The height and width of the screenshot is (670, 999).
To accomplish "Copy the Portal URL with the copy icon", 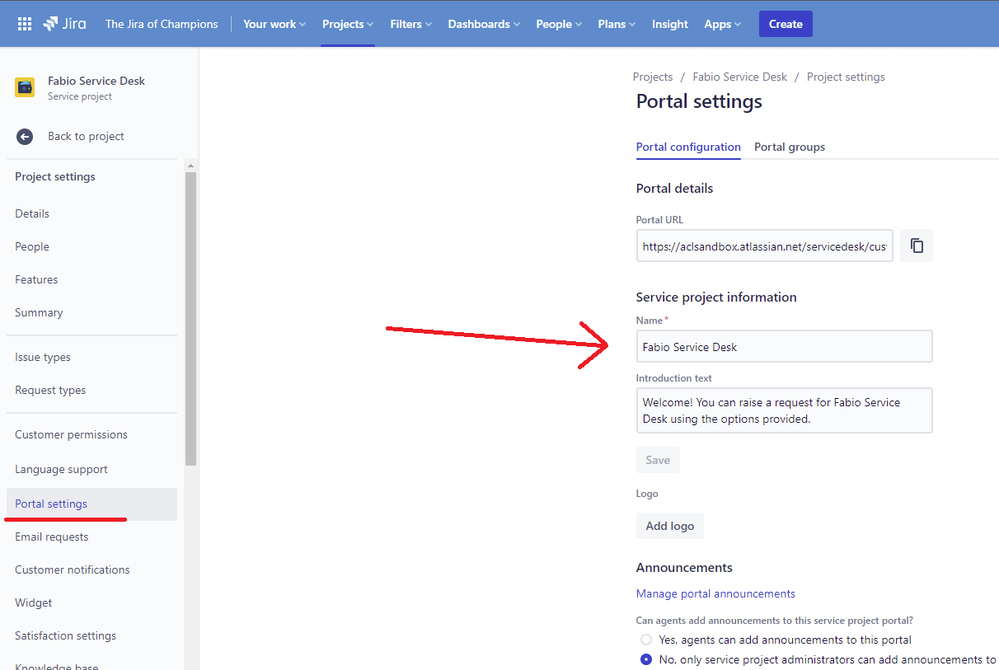I will (916, 246).
